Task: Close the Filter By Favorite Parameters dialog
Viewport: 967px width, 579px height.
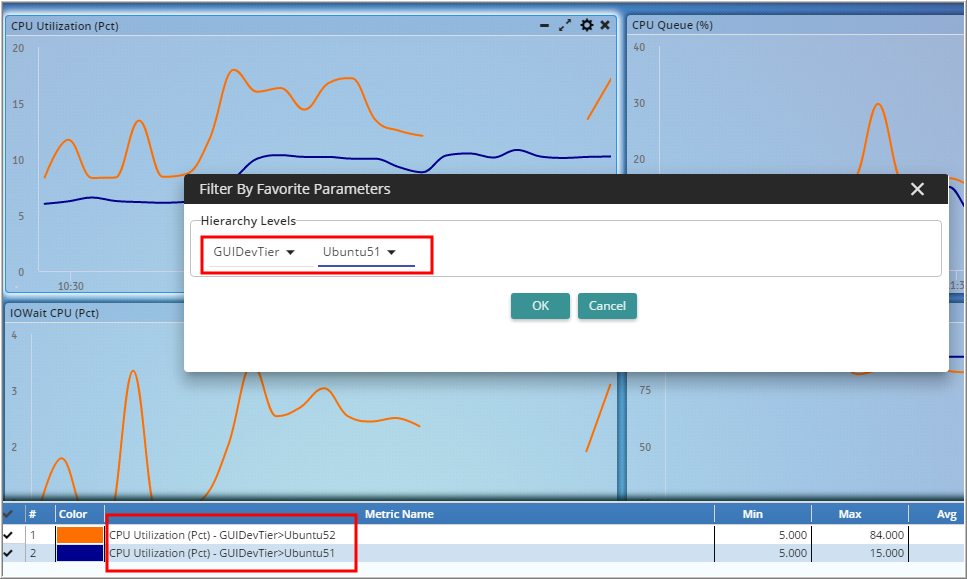Action: pos(917,189)
